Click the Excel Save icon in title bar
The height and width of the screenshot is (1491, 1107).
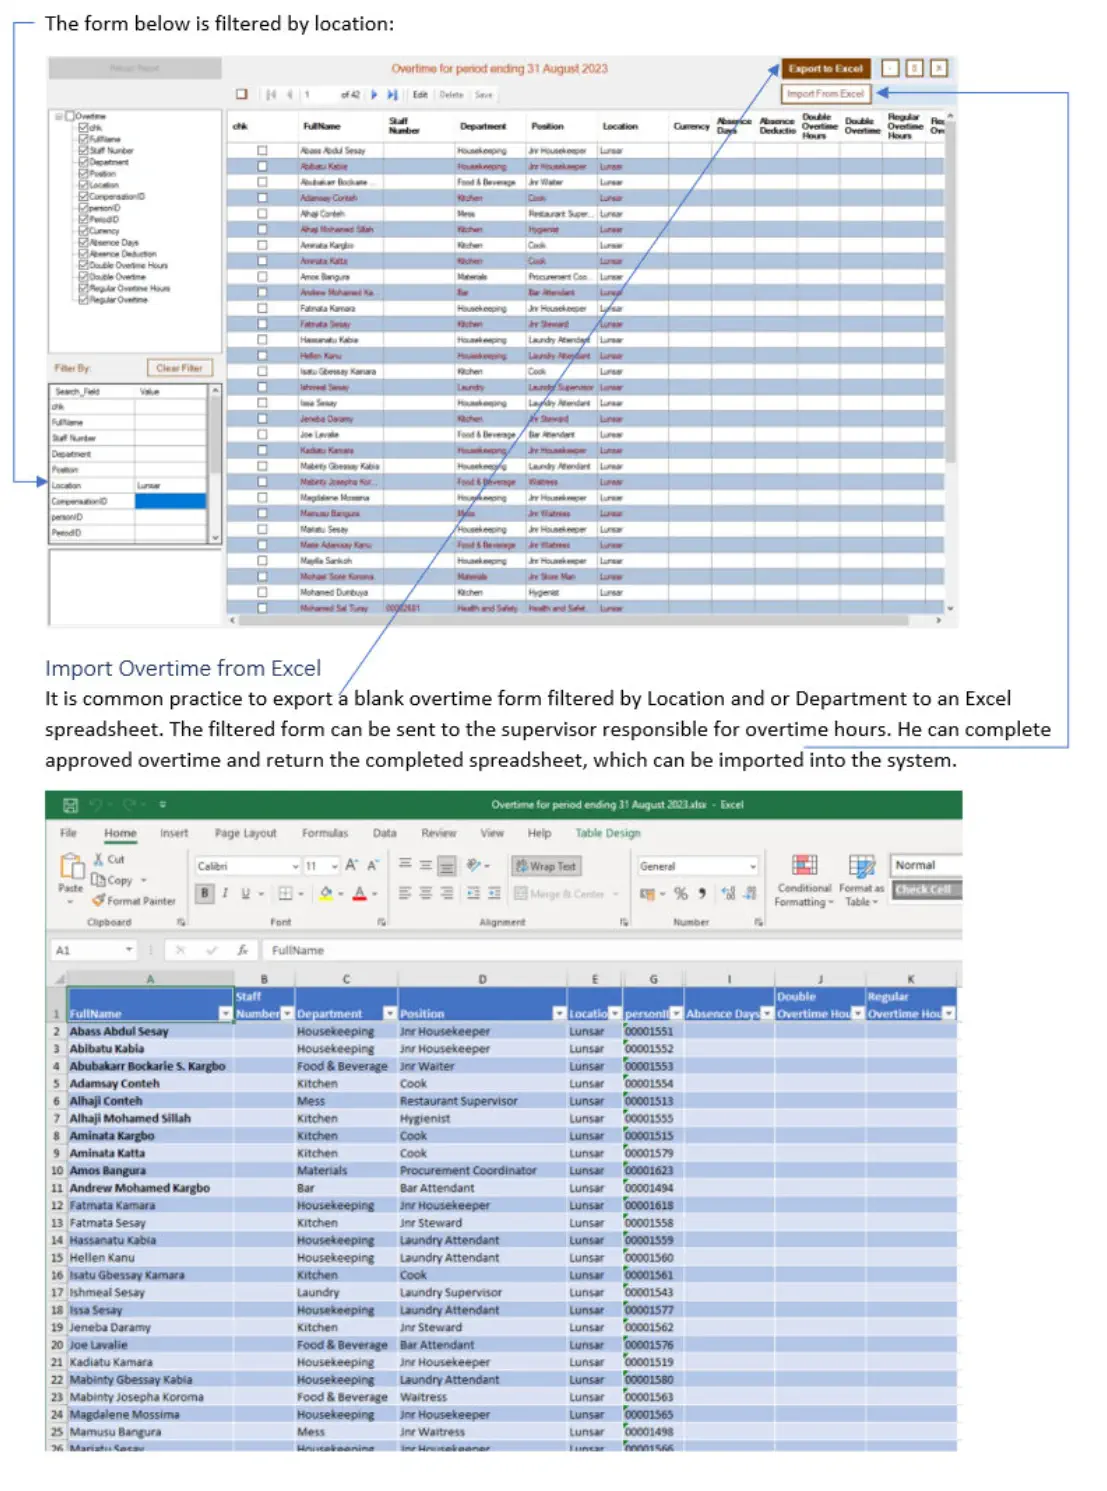coord(70,805)
